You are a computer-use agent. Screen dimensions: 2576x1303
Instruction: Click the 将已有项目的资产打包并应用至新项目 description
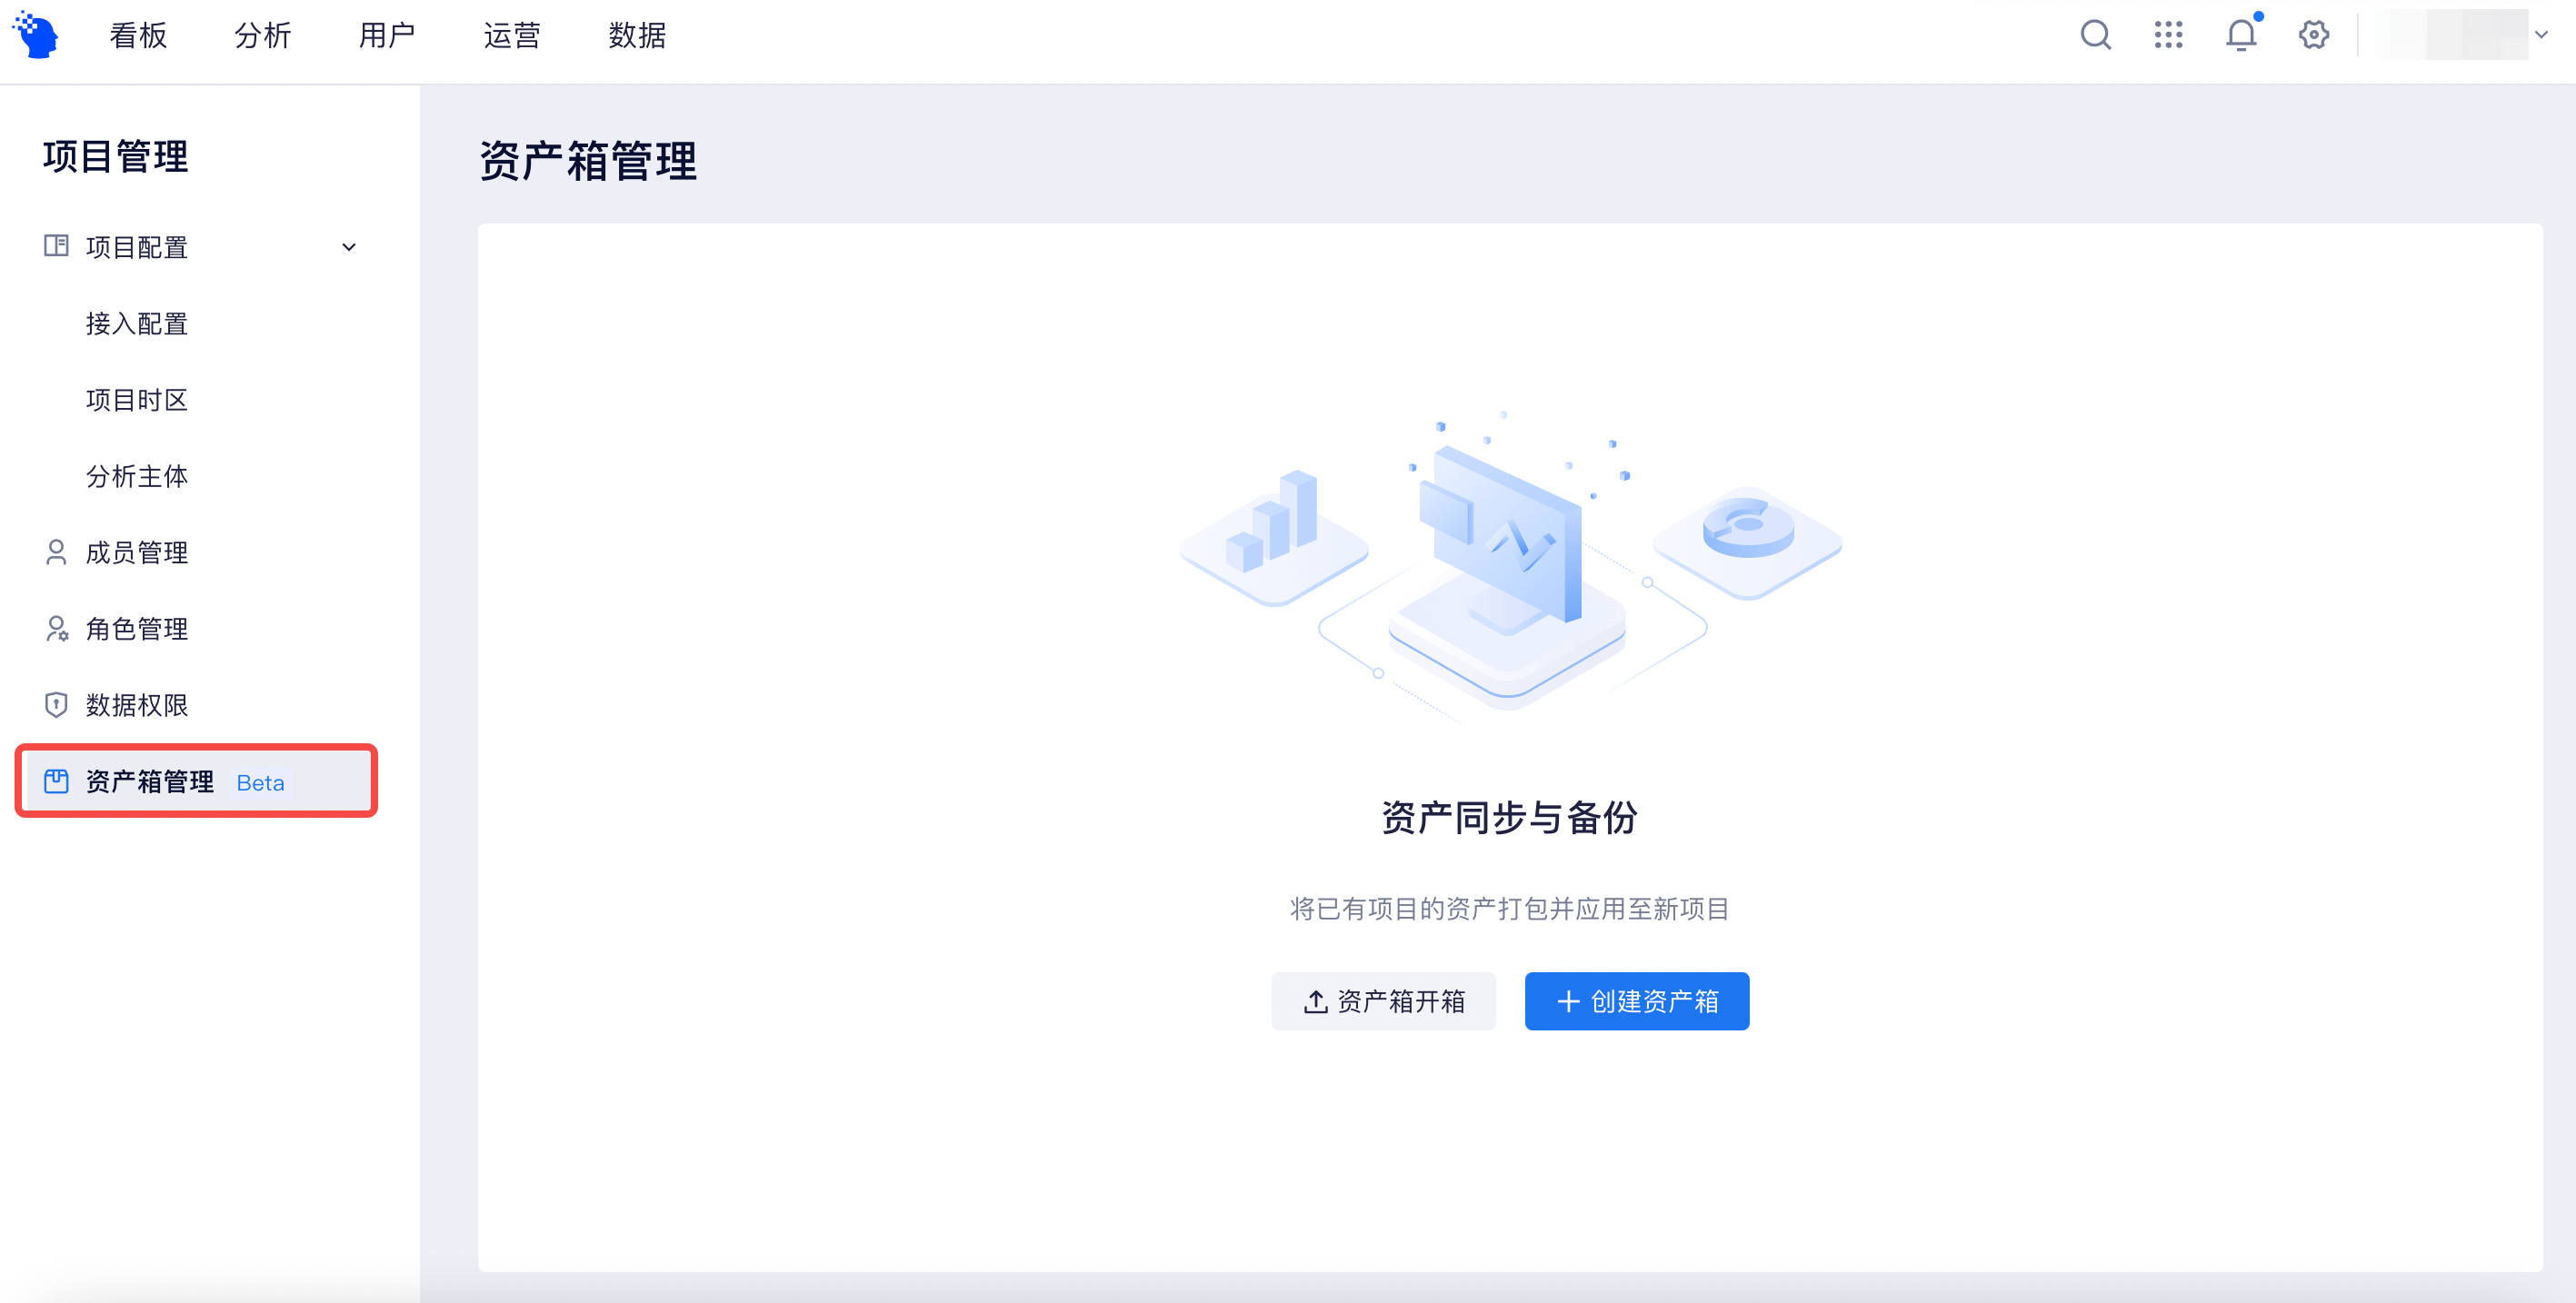[x=1509, y=909]
